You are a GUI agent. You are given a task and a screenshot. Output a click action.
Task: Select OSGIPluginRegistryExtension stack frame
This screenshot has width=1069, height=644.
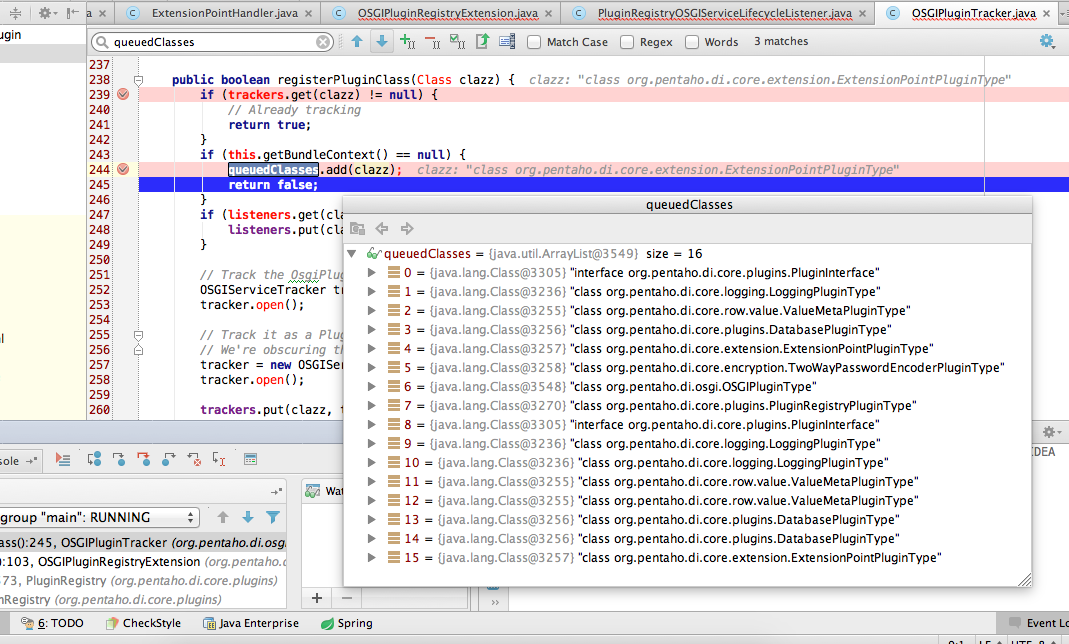[143, 562]
